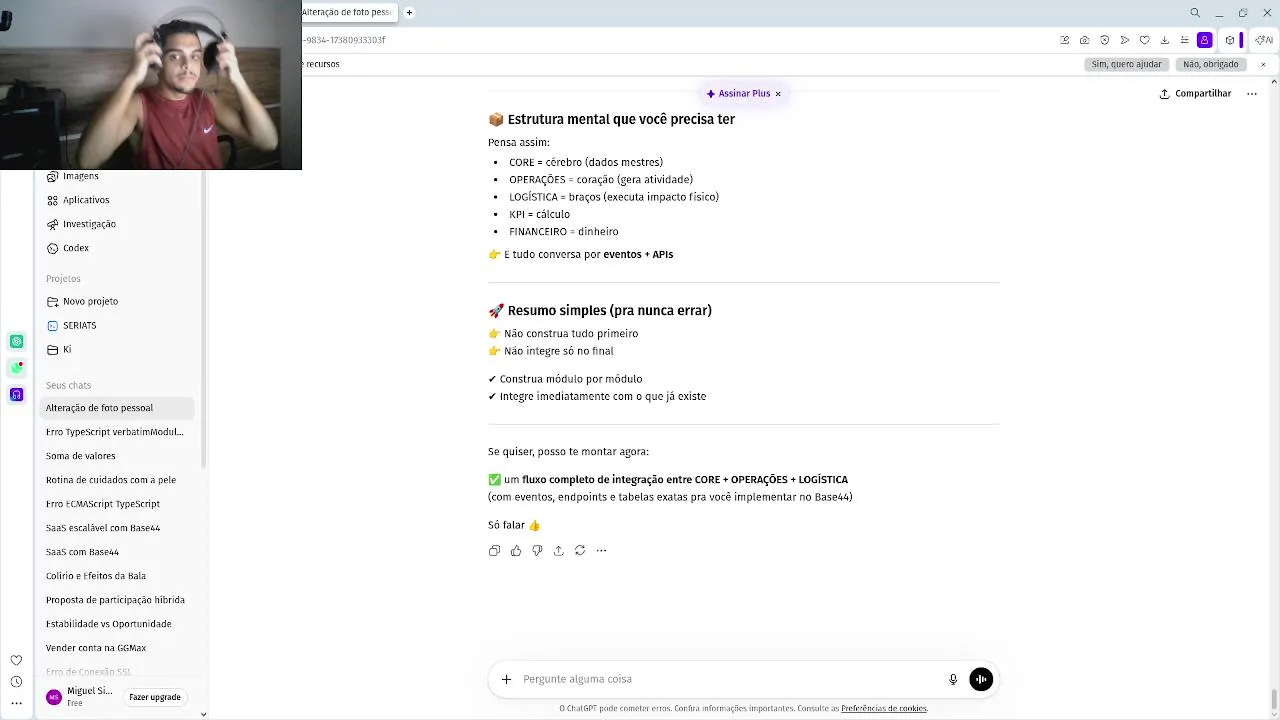
Task: Click the Fazer upgrade button
Action: coord(155,697)
